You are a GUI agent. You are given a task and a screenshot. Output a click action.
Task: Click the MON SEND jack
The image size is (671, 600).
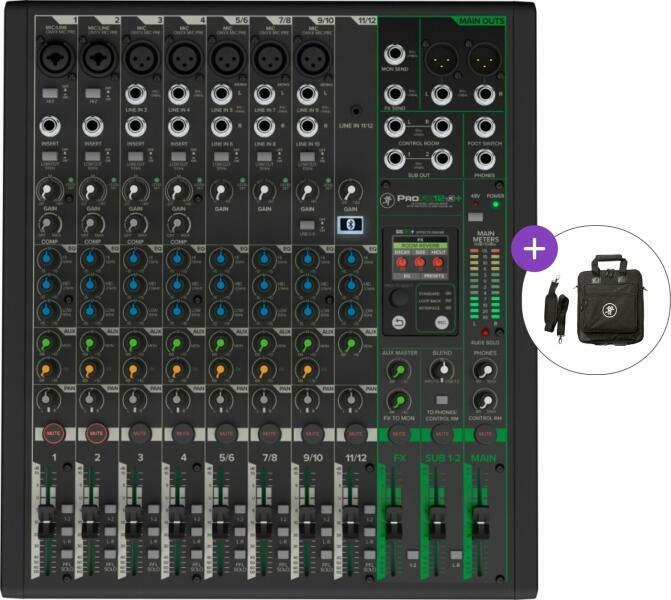[x=394, y=53]
